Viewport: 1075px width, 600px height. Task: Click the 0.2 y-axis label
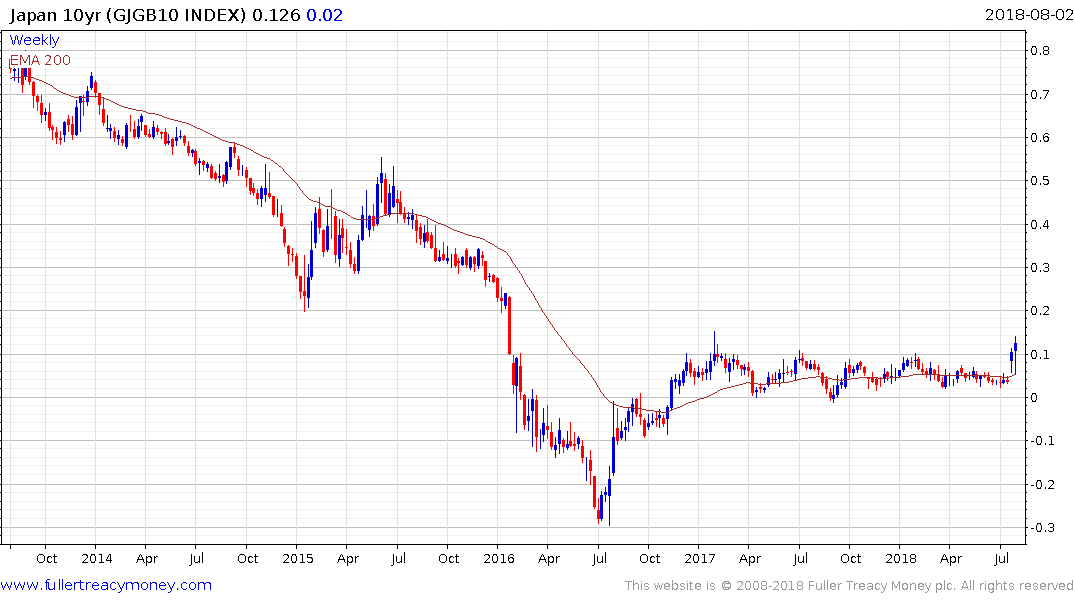(1040, 311)
